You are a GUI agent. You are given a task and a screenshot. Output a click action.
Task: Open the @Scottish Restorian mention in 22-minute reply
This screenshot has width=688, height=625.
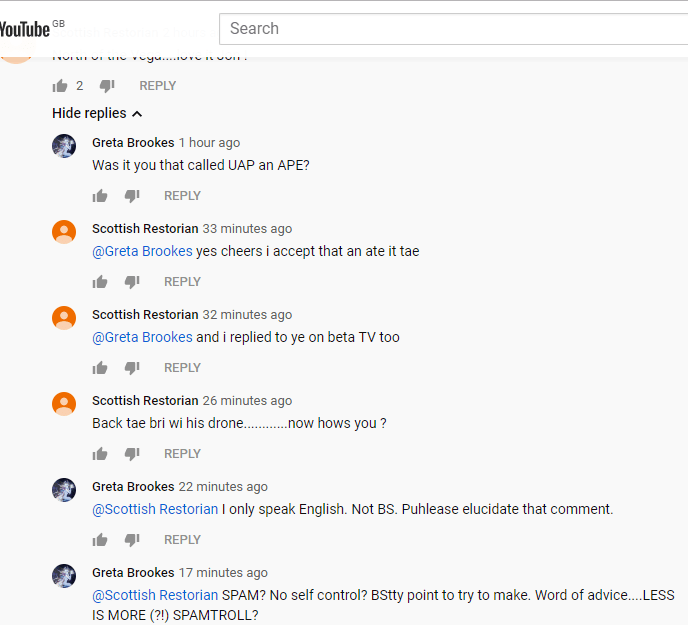click(x=155, y=509)
